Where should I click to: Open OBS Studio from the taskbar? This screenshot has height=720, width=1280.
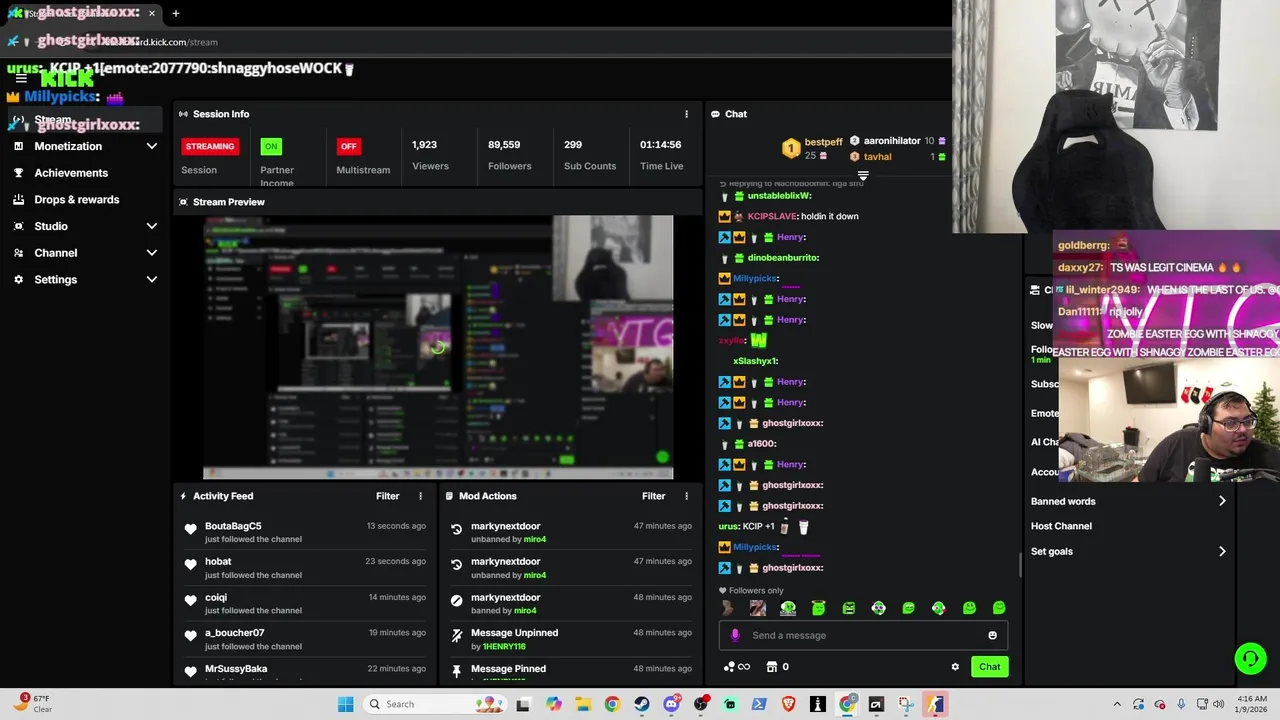coord(700,704)
